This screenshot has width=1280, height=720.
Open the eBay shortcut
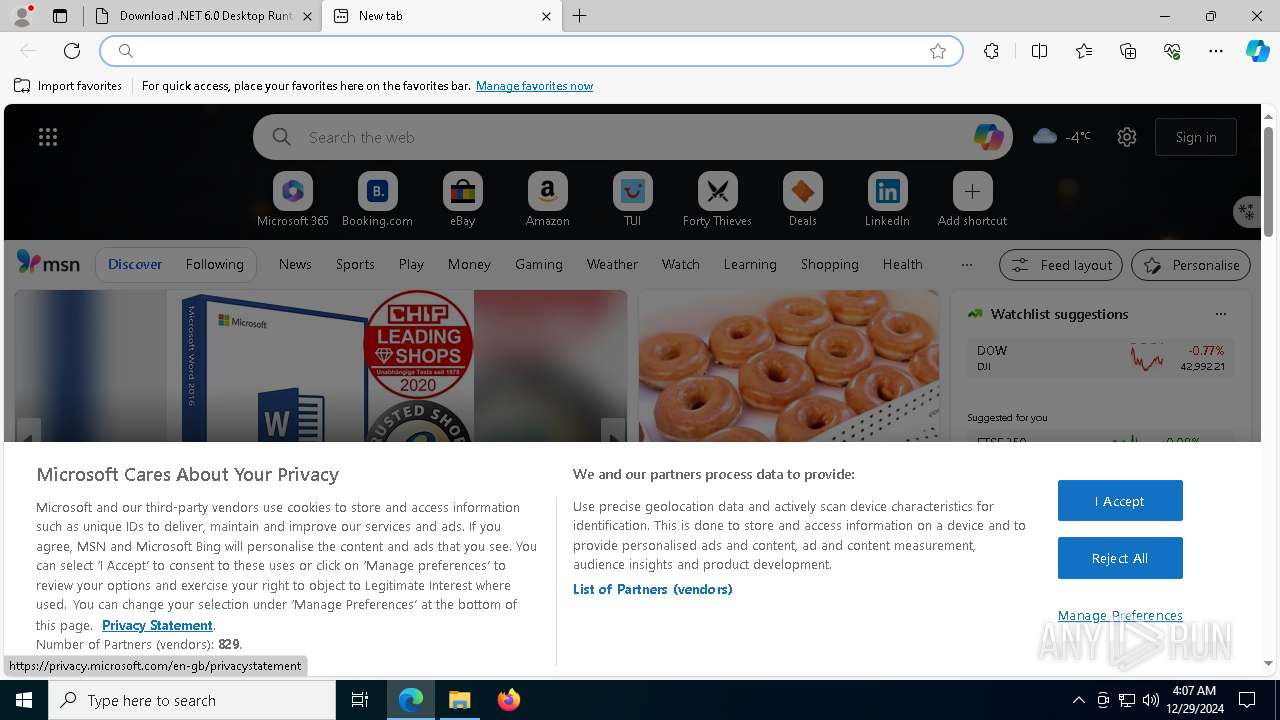pos(462,199)
